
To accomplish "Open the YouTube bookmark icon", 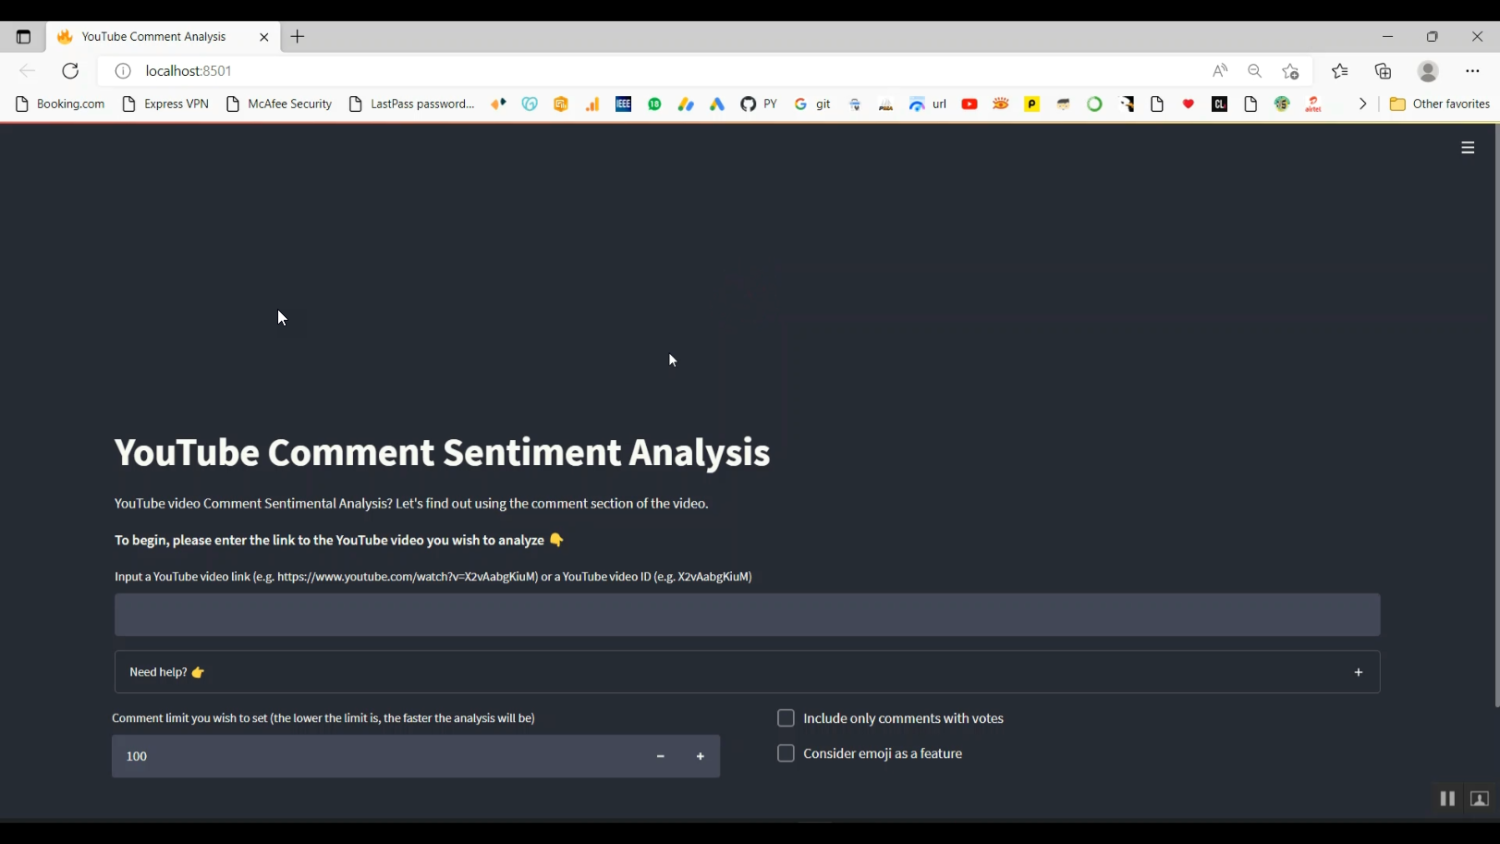I will pyautogui.click(x=969, y=104).
